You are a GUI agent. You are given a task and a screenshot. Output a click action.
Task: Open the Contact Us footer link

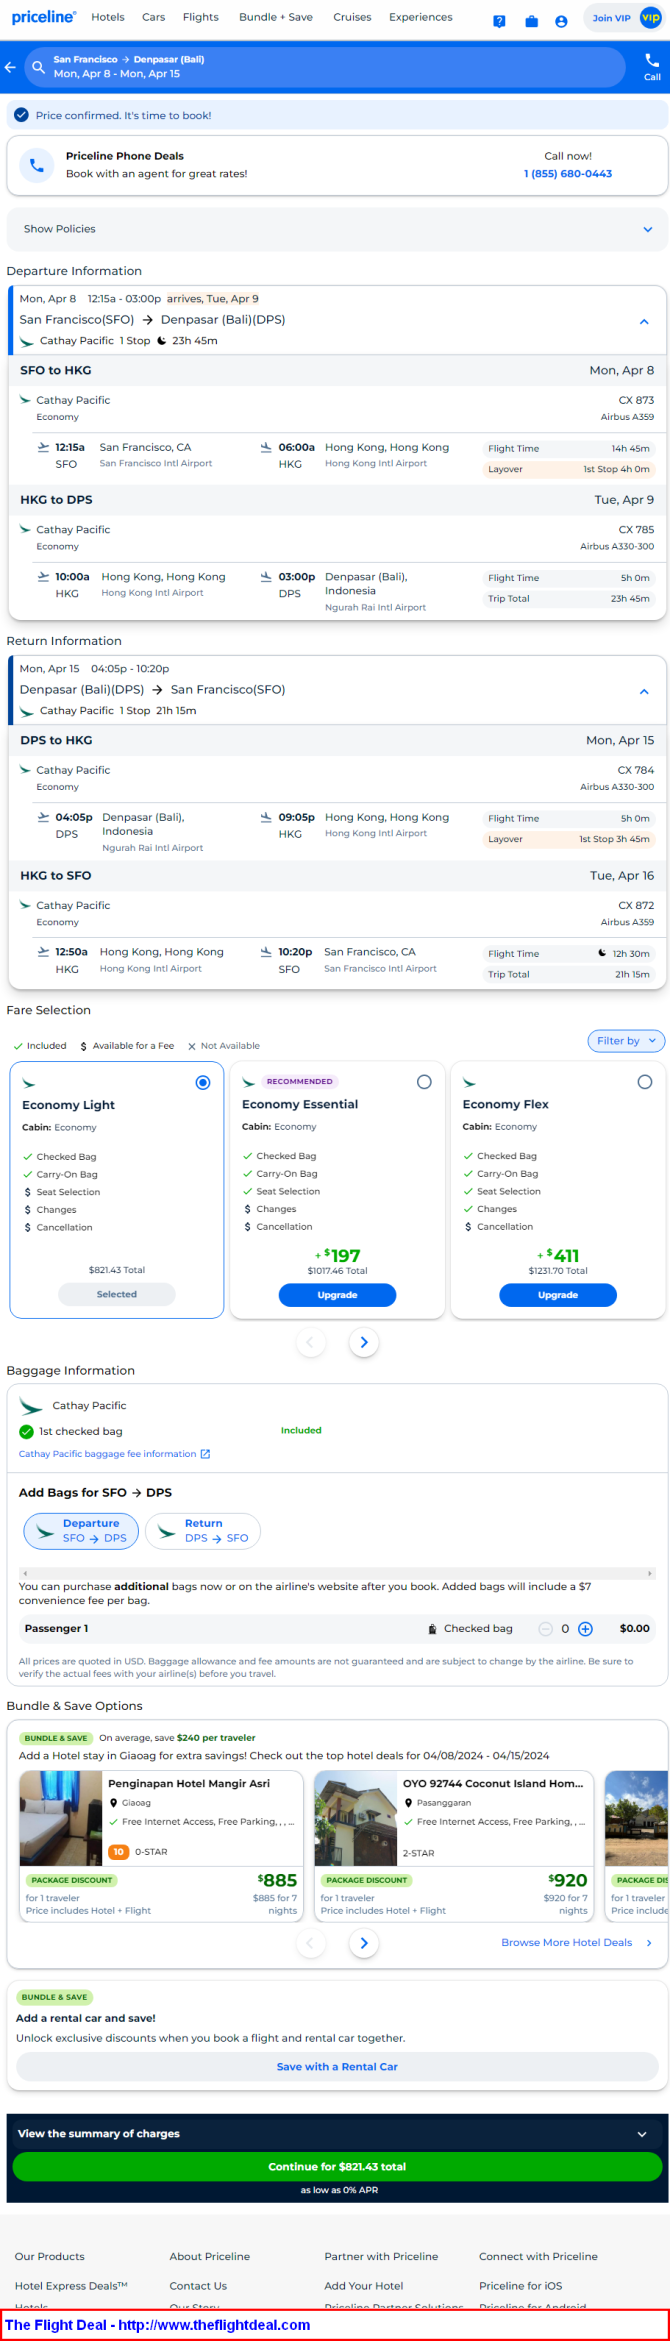(198, 2286)
